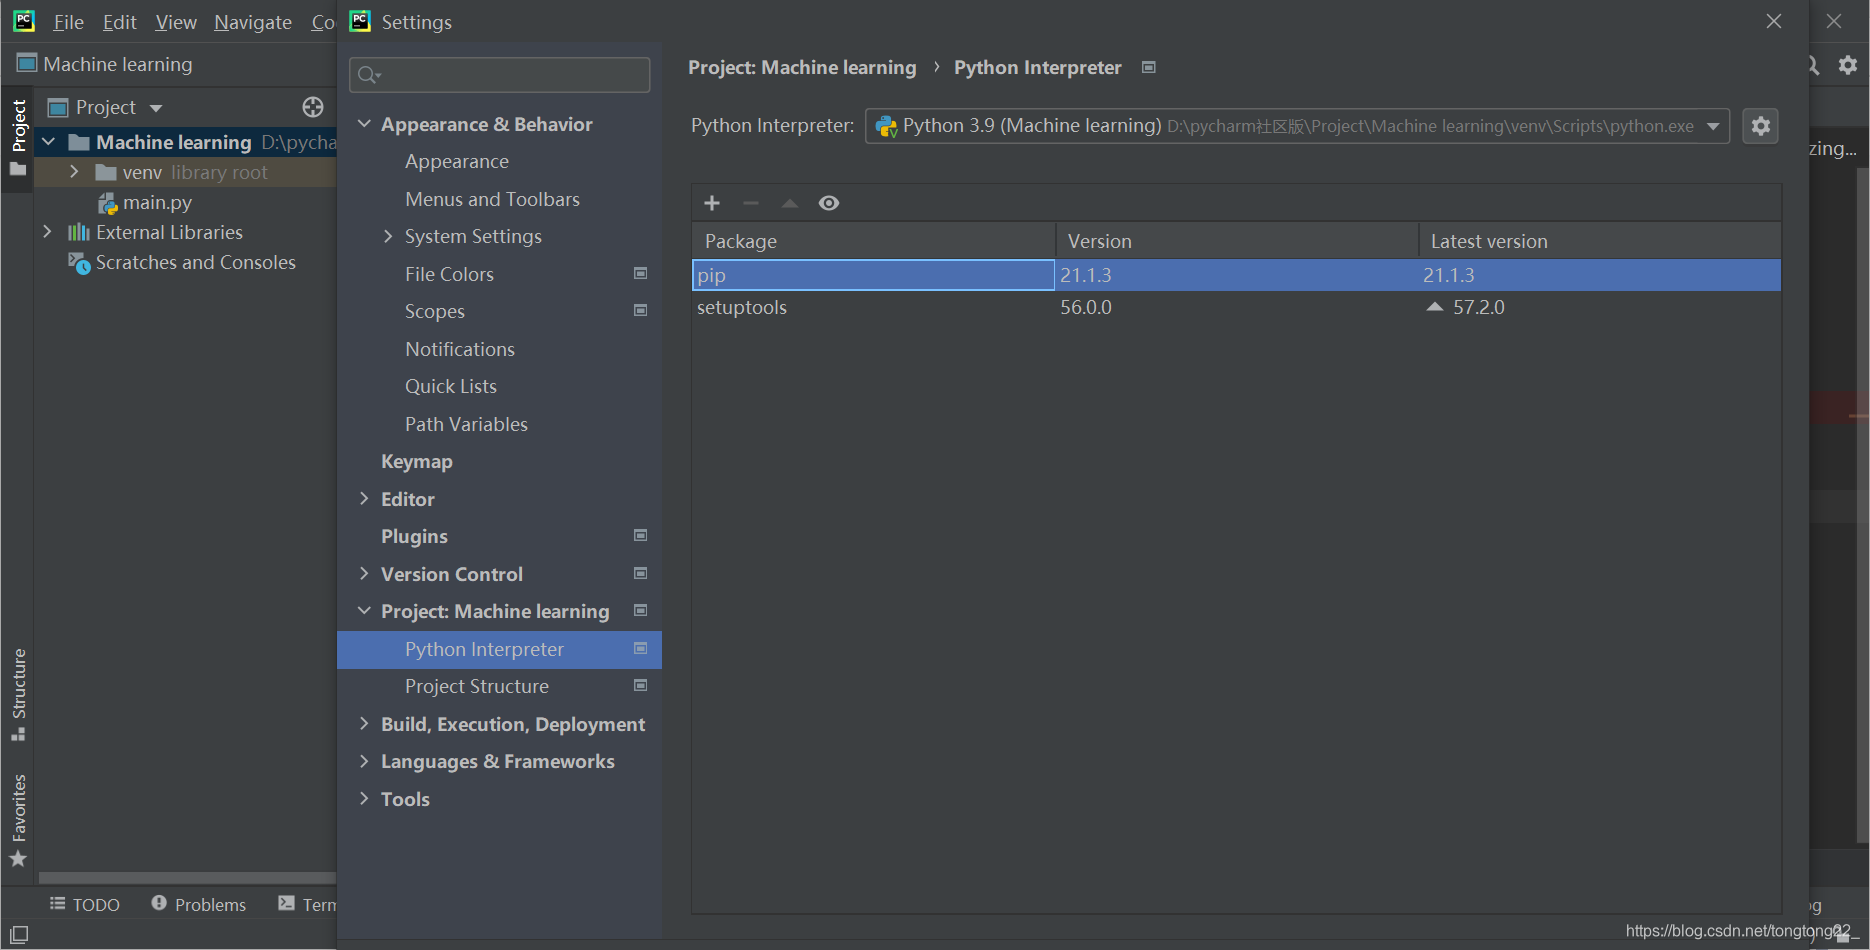Click project-level icon beside Plugins
The height and width of the screenshot is (950, 1870).
641,535
